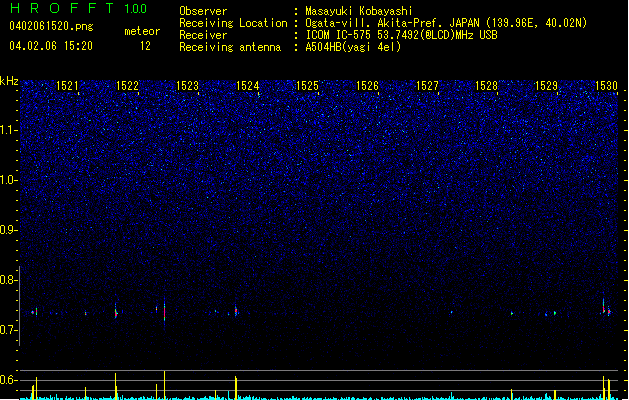Click the 1528 time marker
Screen dimensions: 629x400
point(486,85)
